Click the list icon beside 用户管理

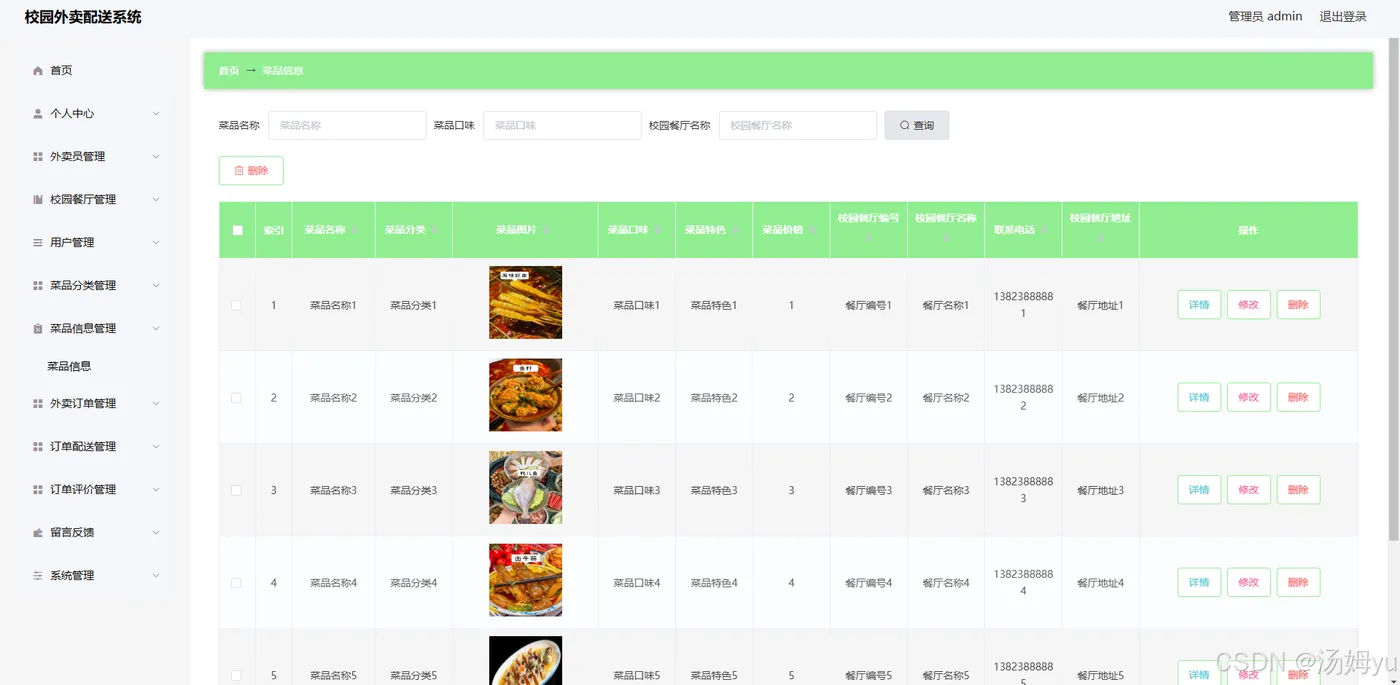pyautogui.click(x=38, y=243)
